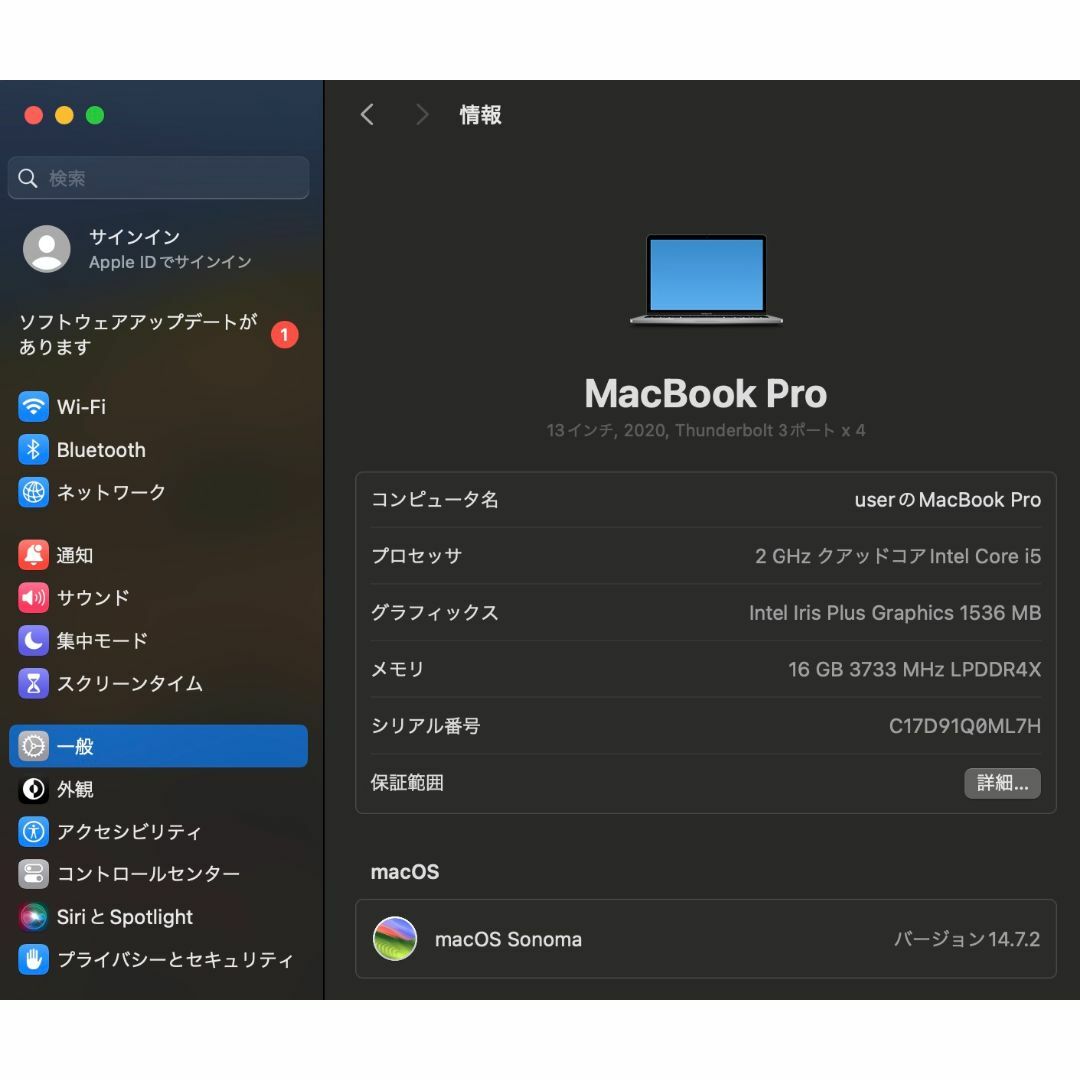Click the プライバシーとセキュリティ hand icon
This screenshot has width=1080, height=1080.
[33, 959]
